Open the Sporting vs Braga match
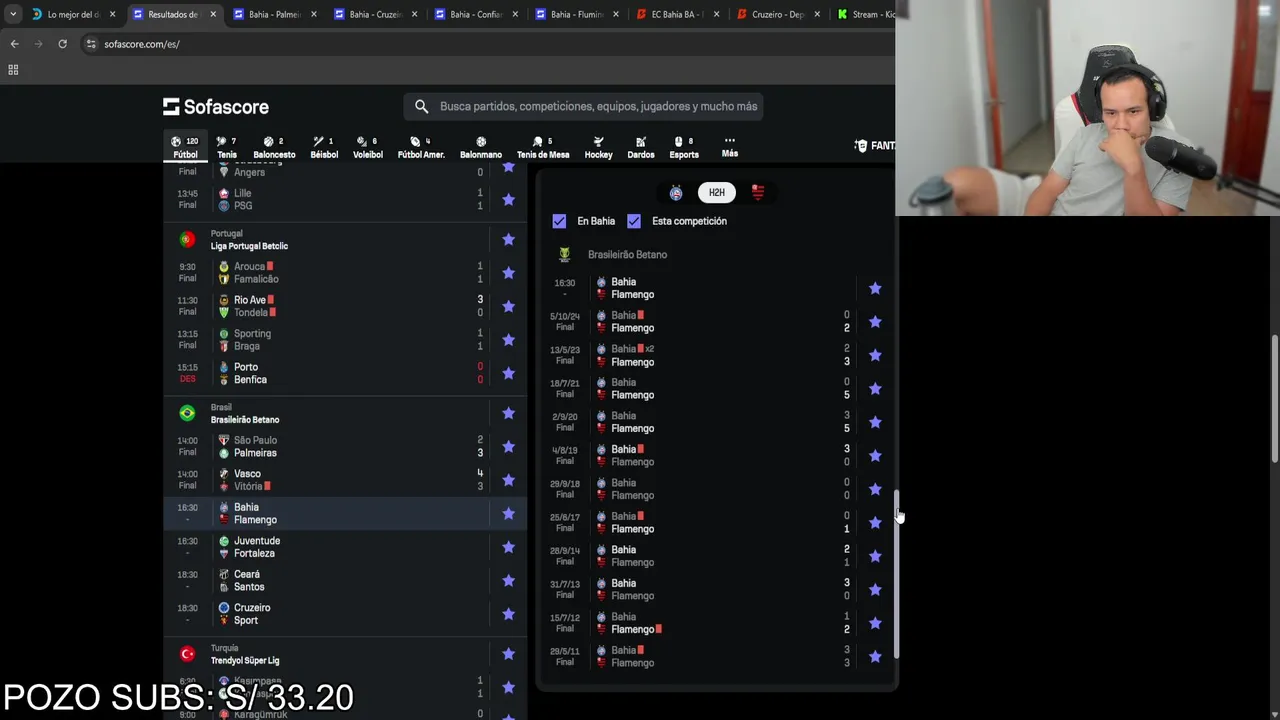Viewport: 1280px width, 720px height. click(345, 339)
